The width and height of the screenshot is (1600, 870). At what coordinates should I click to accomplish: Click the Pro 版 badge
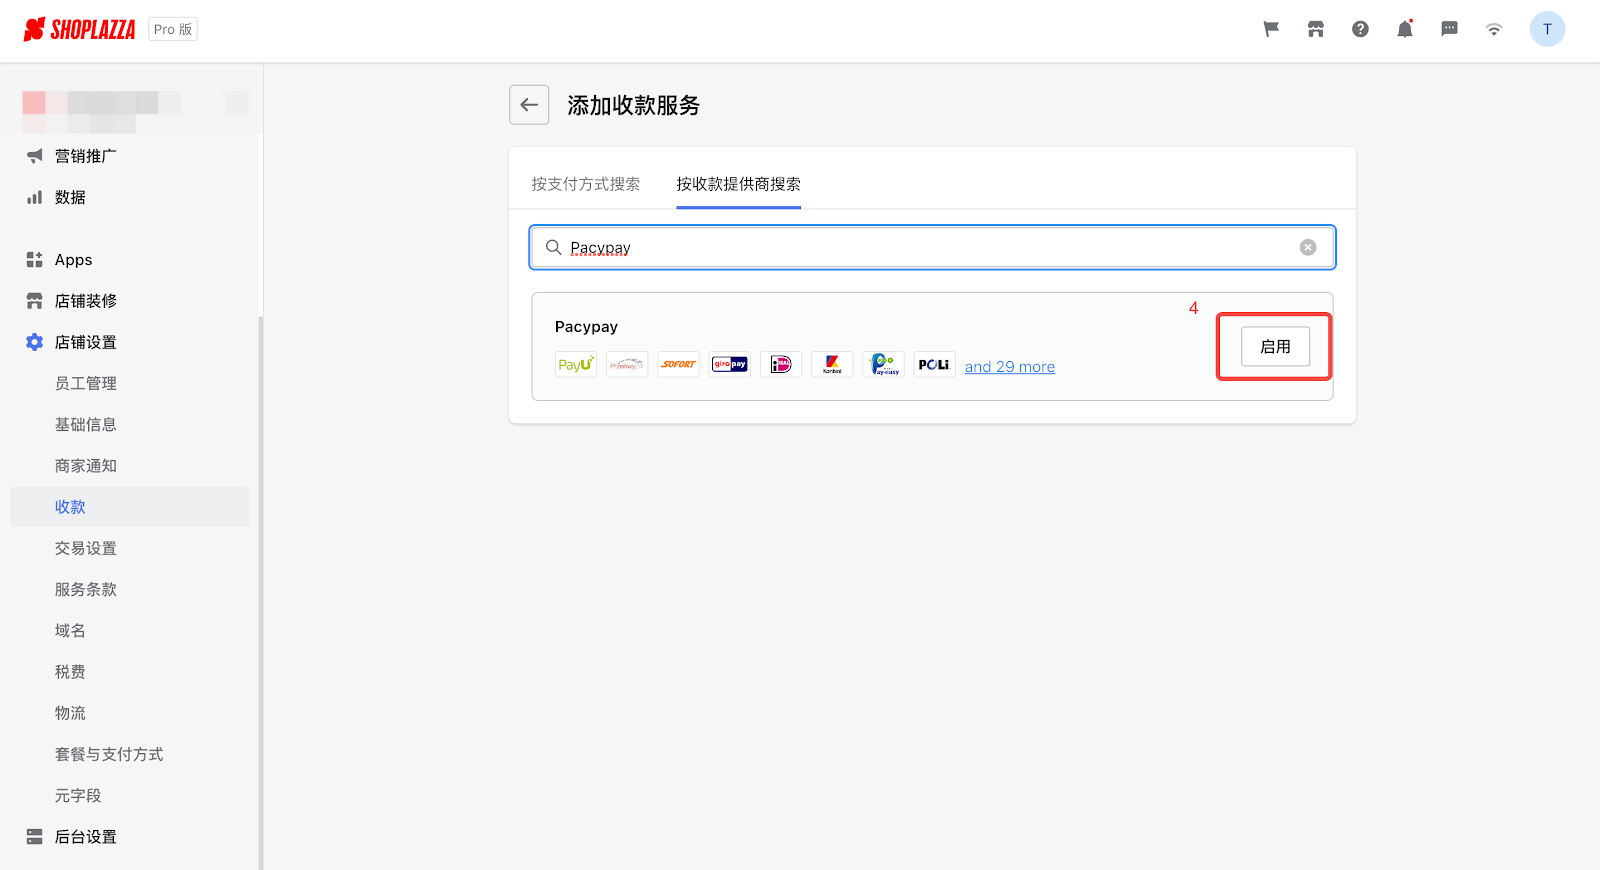(173, 29)
